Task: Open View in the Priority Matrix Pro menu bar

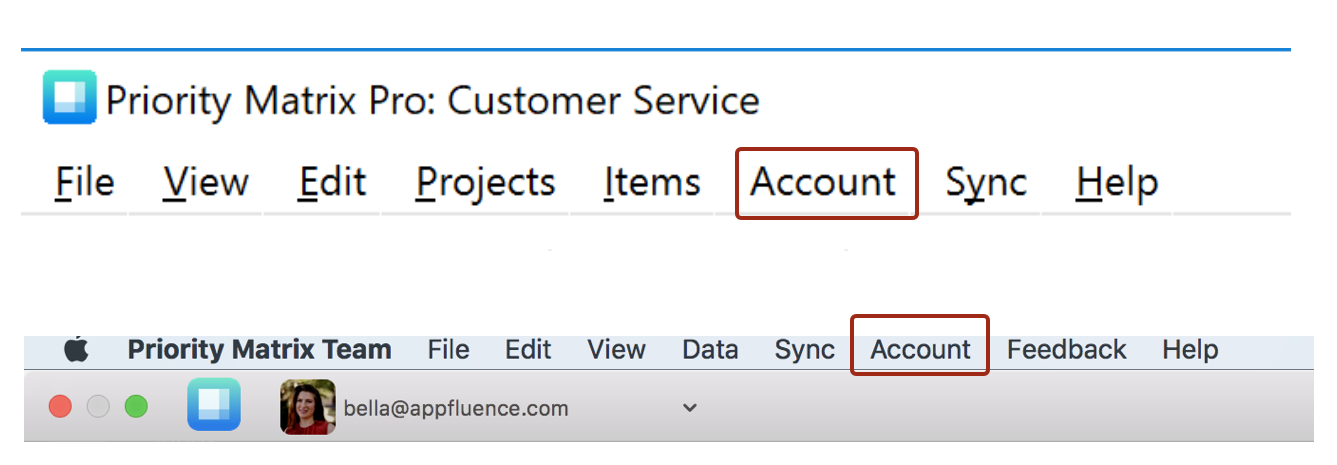Action: click(x=206, y=183)
